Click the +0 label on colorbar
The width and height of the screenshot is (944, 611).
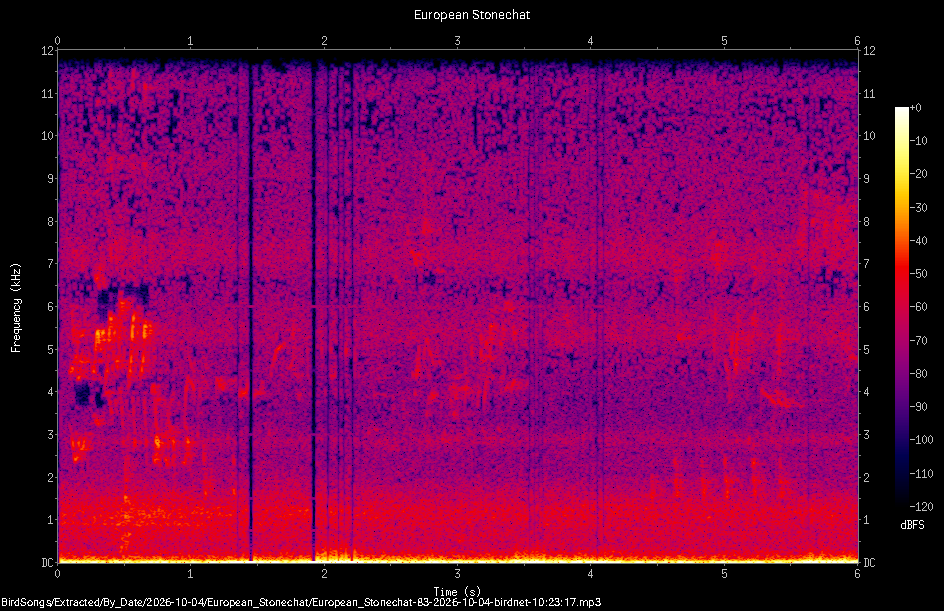pyautogui.click(x=915, y=108)
